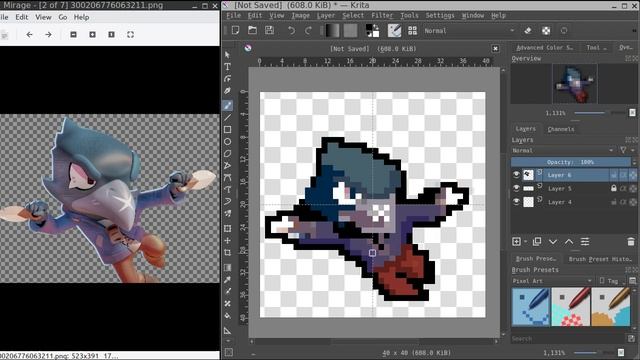Select the Crop tool

click(227, 253)
